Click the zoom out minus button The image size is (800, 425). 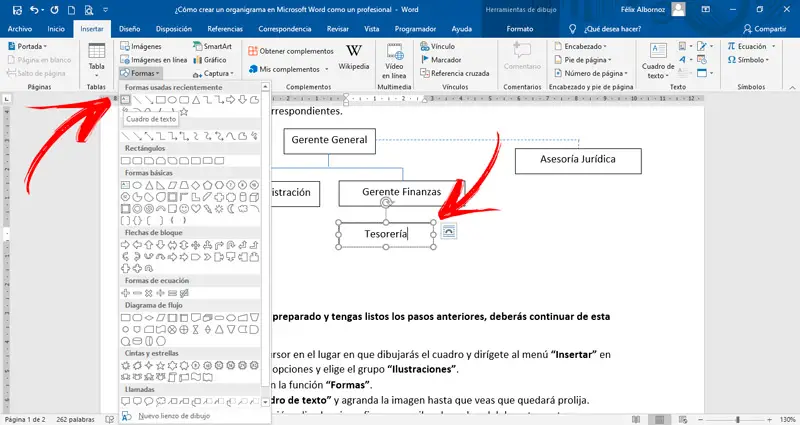(702, 419)
